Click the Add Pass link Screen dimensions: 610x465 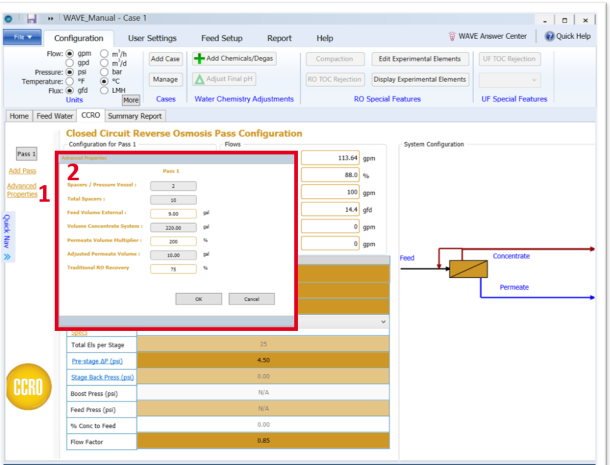pyautogui.click(x=22, y=171)
